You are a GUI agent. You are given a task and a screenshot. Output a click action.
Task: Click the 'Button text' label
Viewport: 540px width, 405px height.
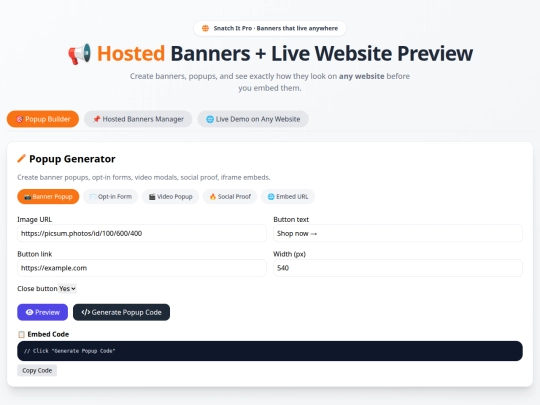pyautogui.click(x=291, y=220)
